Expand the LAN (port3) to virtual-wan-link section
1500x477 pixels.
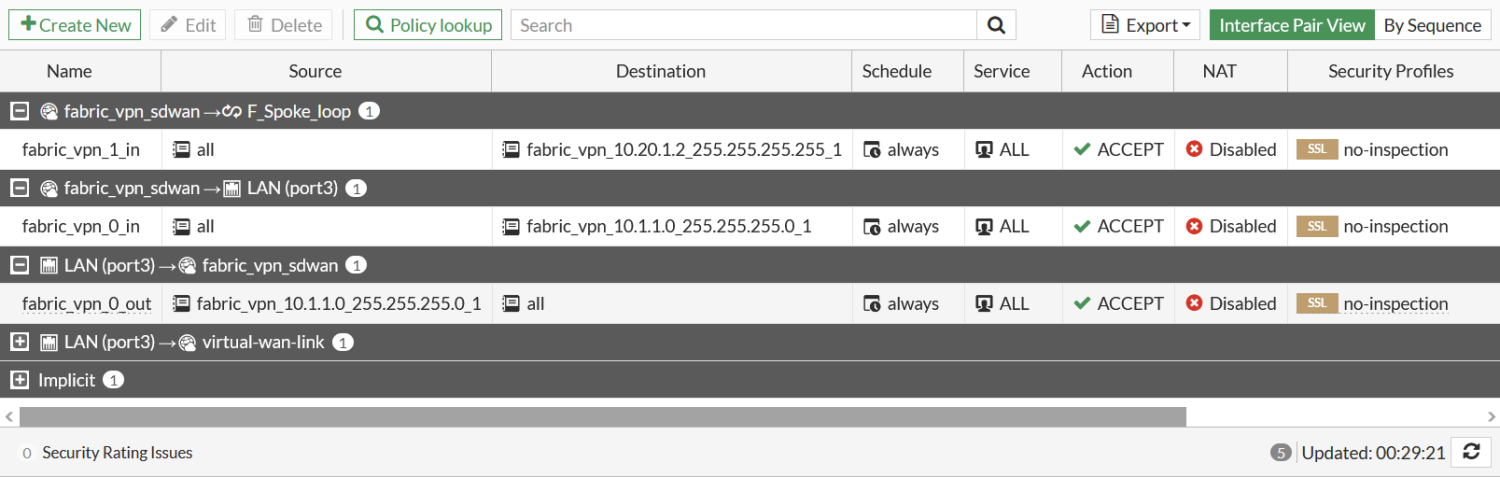click(x=19, y=342)
